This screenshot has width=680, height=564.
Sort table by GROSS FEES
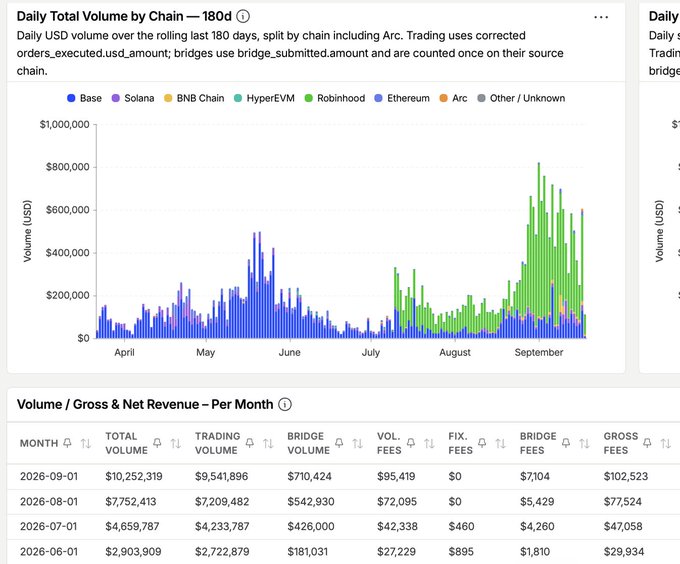666,443
